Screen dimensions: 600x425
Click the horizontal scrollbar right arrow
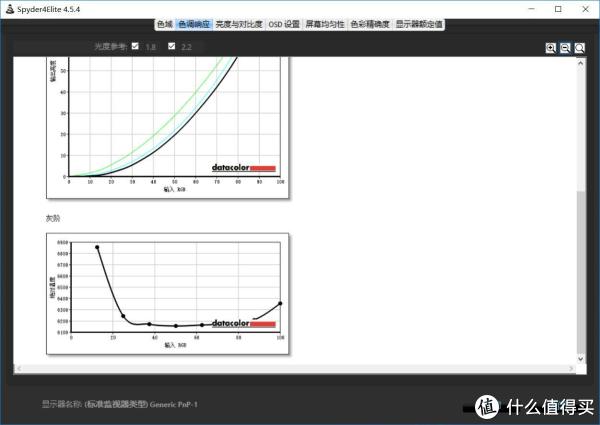[571, 368]
